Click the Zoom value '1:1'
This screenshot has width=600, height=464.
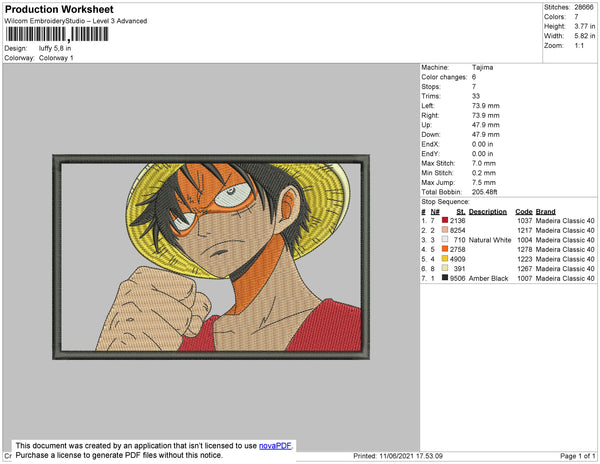click(x=579, y=46)
